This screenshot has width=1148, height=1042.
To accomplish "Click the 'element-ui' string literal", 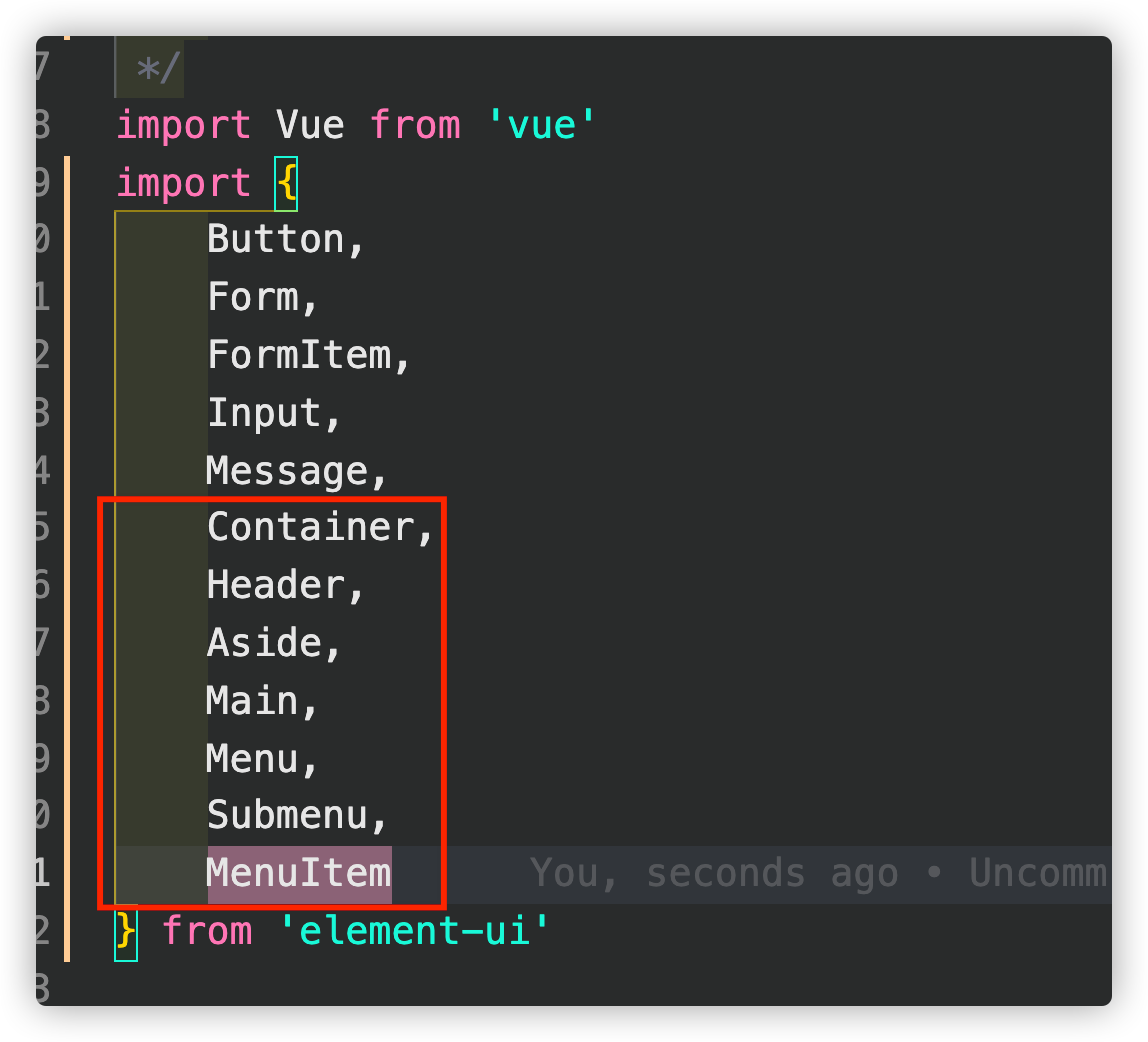I will (414, 931).
